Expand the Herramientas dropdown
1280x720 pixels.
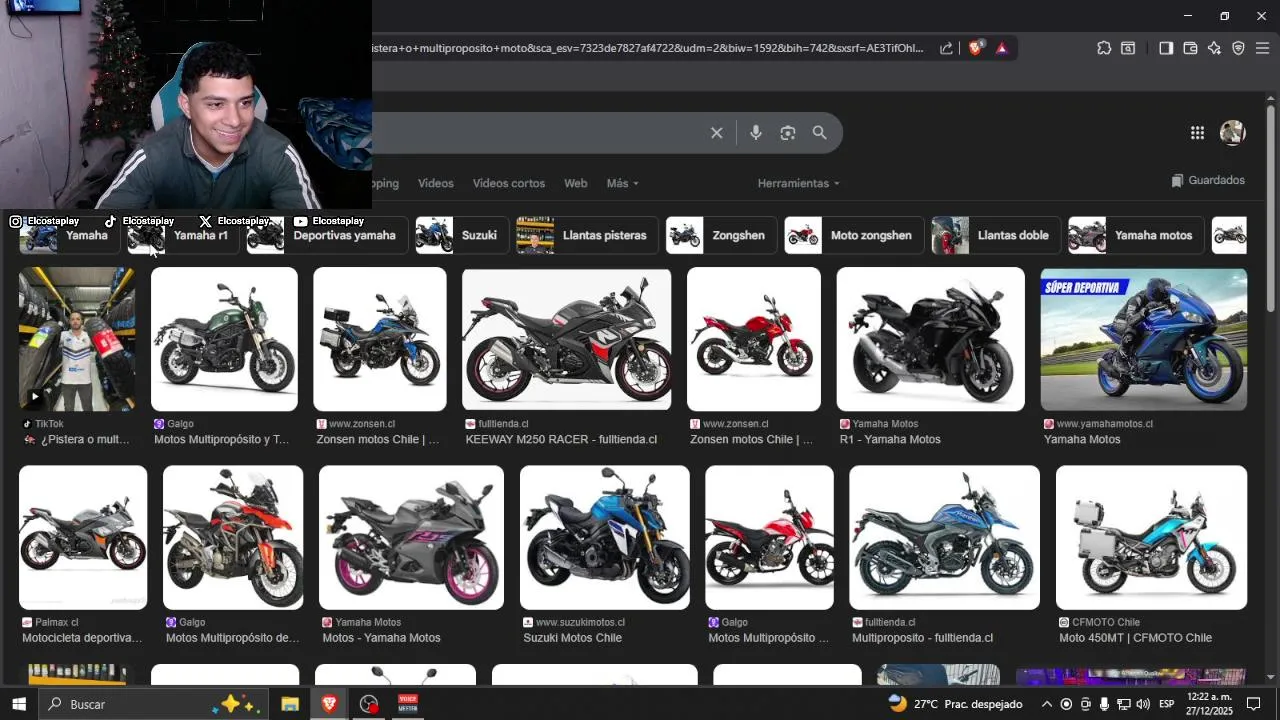[x=798, y=183]
